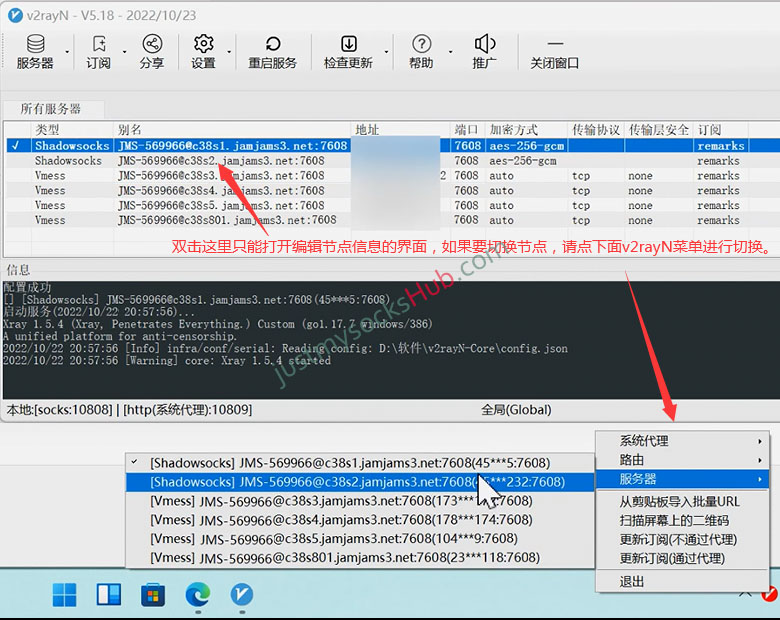Expand the dropdown arrow next to 服务器
This screenshot has width=780, height=620.
[x=67, y=52]
